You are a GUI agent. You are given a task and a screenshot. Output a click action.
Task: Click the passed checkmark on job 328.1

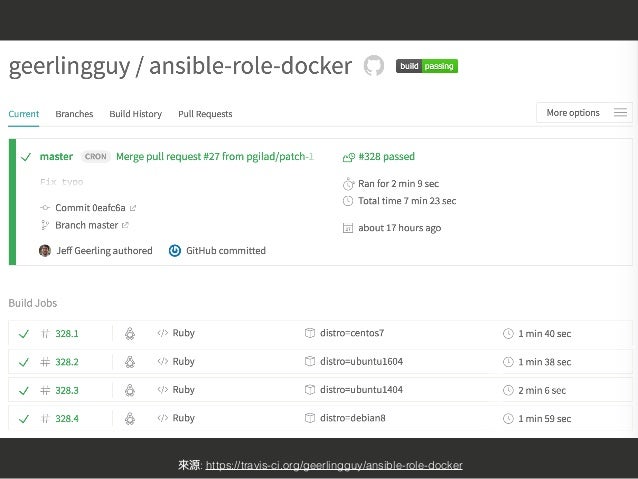click(23, 333)
